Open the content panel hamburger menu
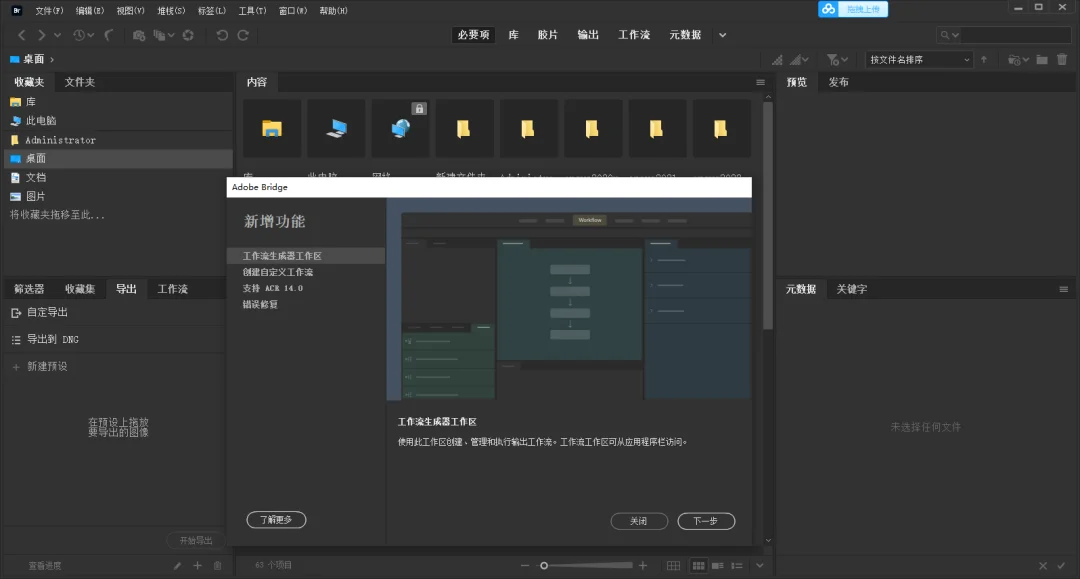Image resolution: width=1080 pixels, height=579 pixels. (x=760, y=83)
